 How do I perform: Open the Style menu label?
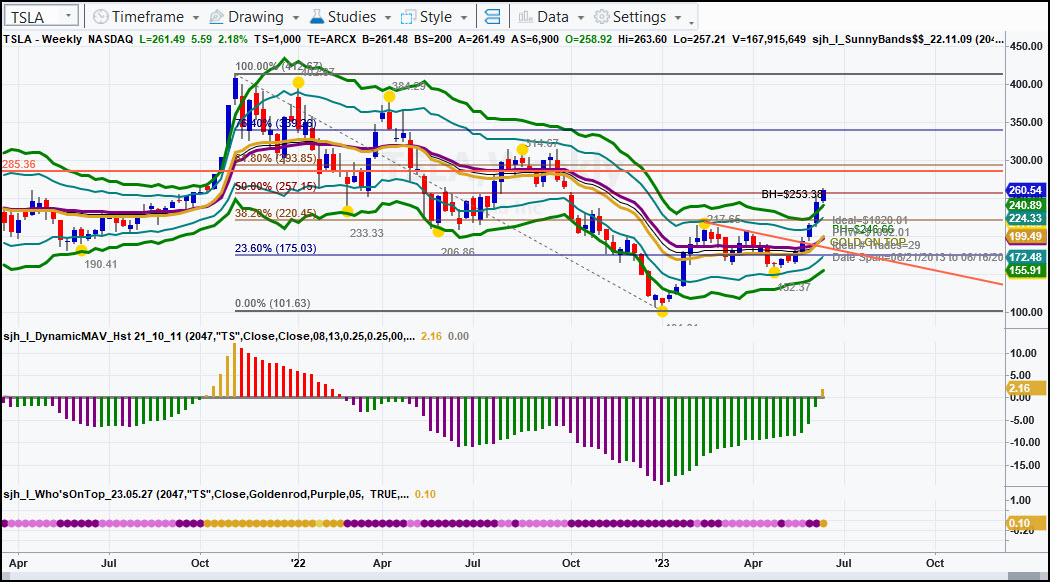point(435,17)
